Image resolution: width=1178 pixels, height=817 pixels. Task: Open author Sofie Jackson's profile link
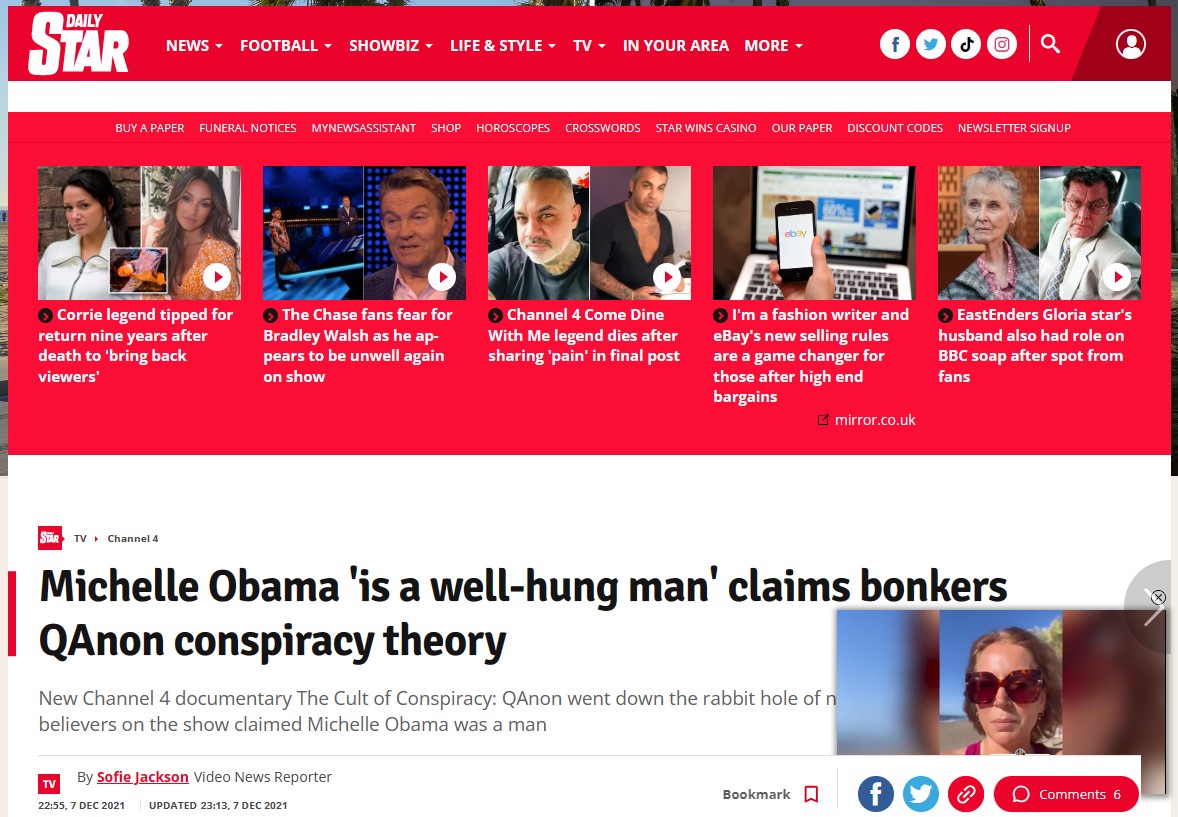[x=143, y=777]
